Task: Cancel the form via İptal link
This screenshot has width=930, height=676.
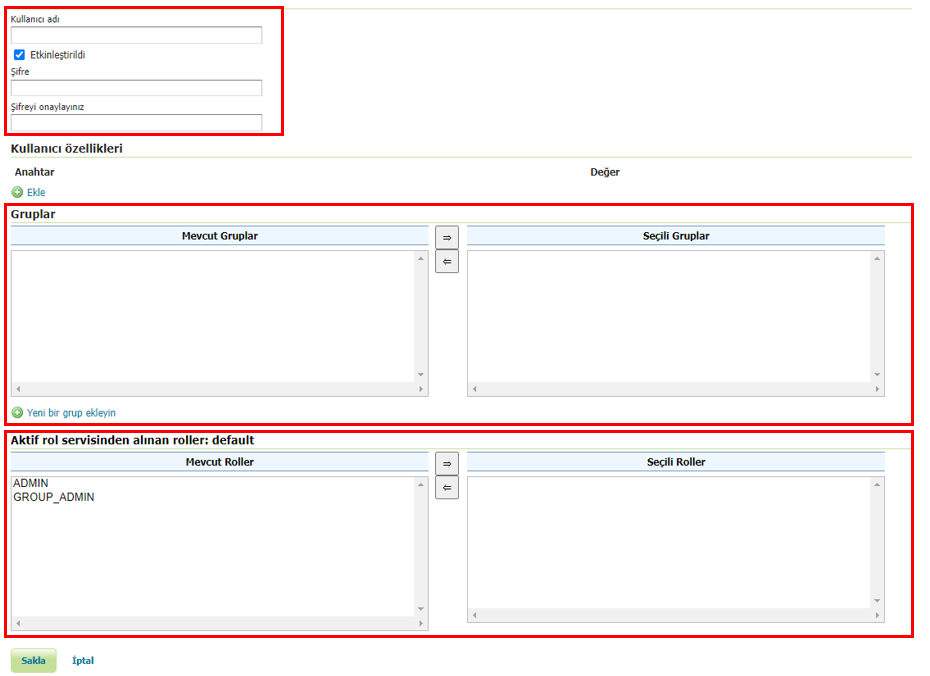Action: (83, 661)
